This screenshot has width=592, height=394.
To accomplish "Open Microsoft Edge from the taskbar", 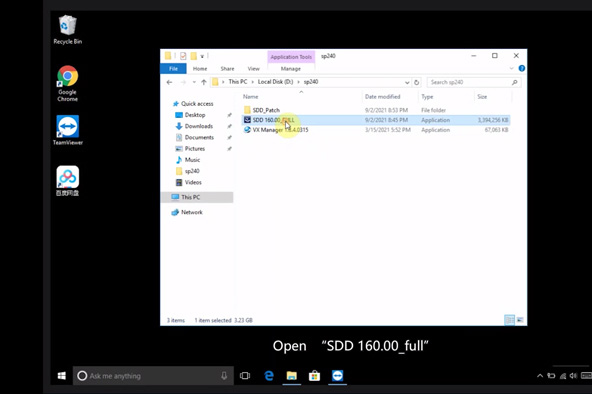I will (269, 376).
